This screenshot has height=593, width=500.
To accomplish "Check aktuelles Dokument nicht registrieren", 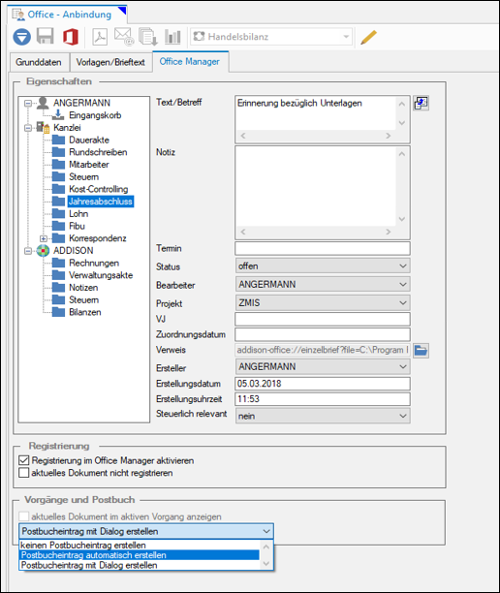I will coord(24,473).
